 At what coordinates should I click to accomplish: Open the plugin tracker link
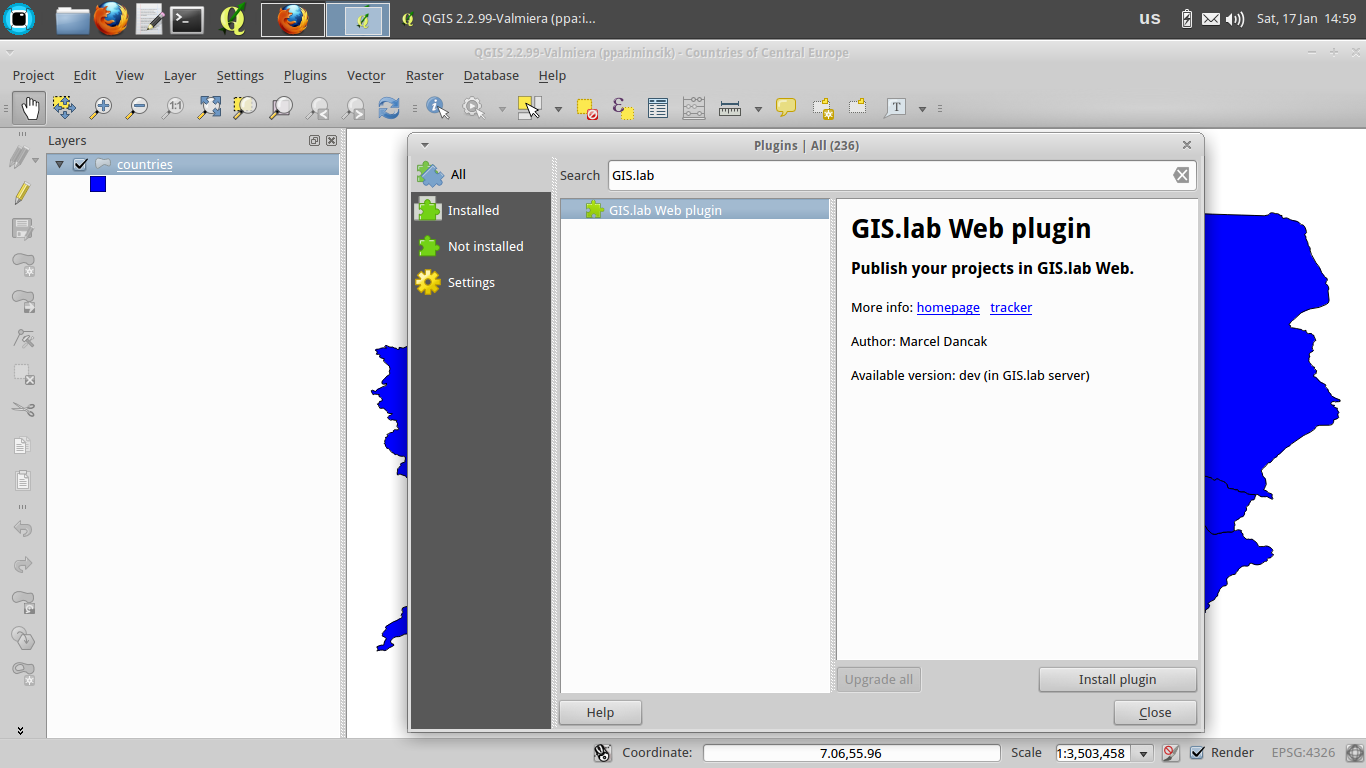click(1011, 307)
